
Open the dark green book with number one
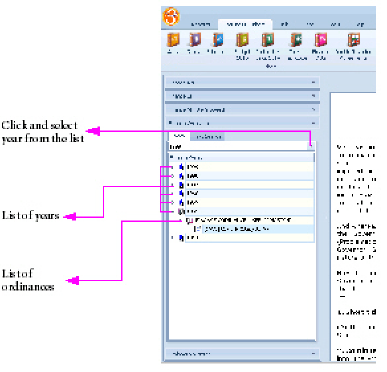coord(267,40)
